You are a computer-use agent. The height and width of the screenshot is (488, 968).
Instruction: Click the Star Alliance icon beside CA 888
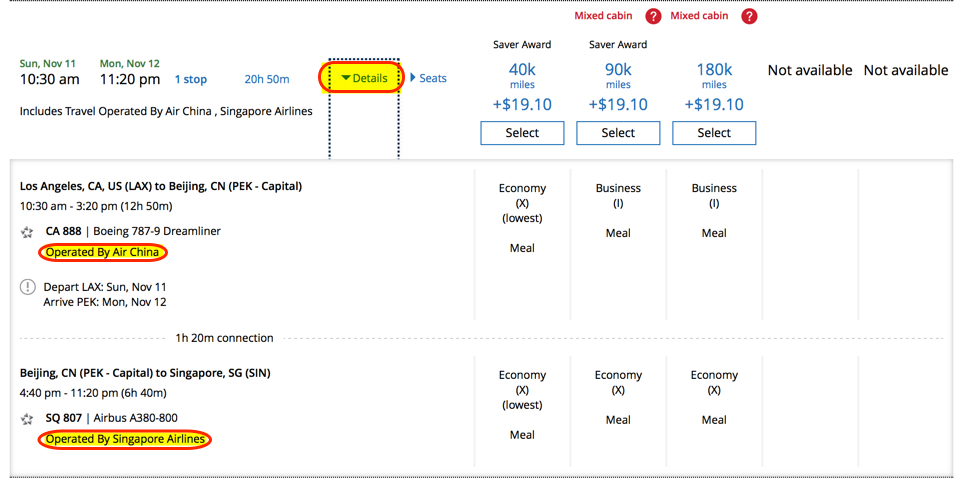[x=27, y=232]
